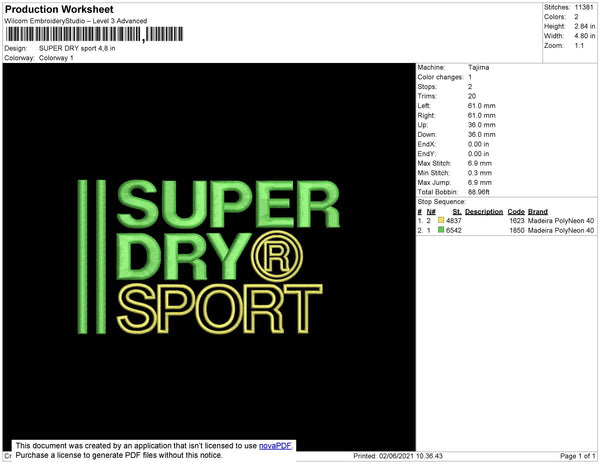
Task: Click the 'Max Jump:' value '6.9 mm'
Action: pos(479,182)
